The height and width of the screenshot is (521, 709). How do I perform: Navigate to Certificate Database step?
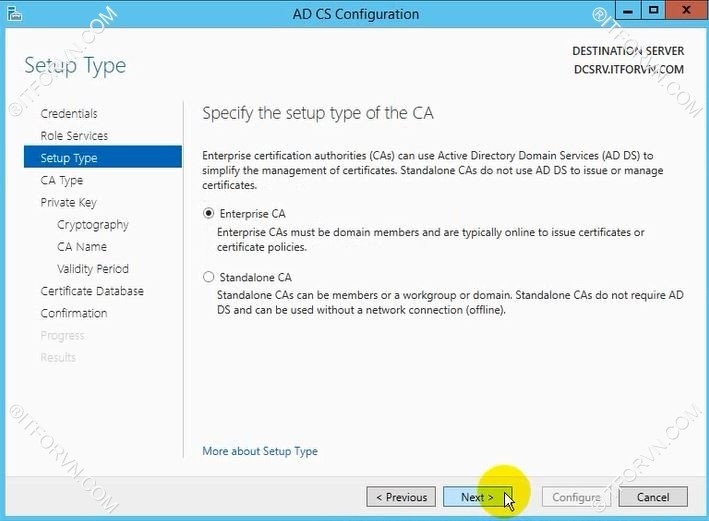pos(92,291)
